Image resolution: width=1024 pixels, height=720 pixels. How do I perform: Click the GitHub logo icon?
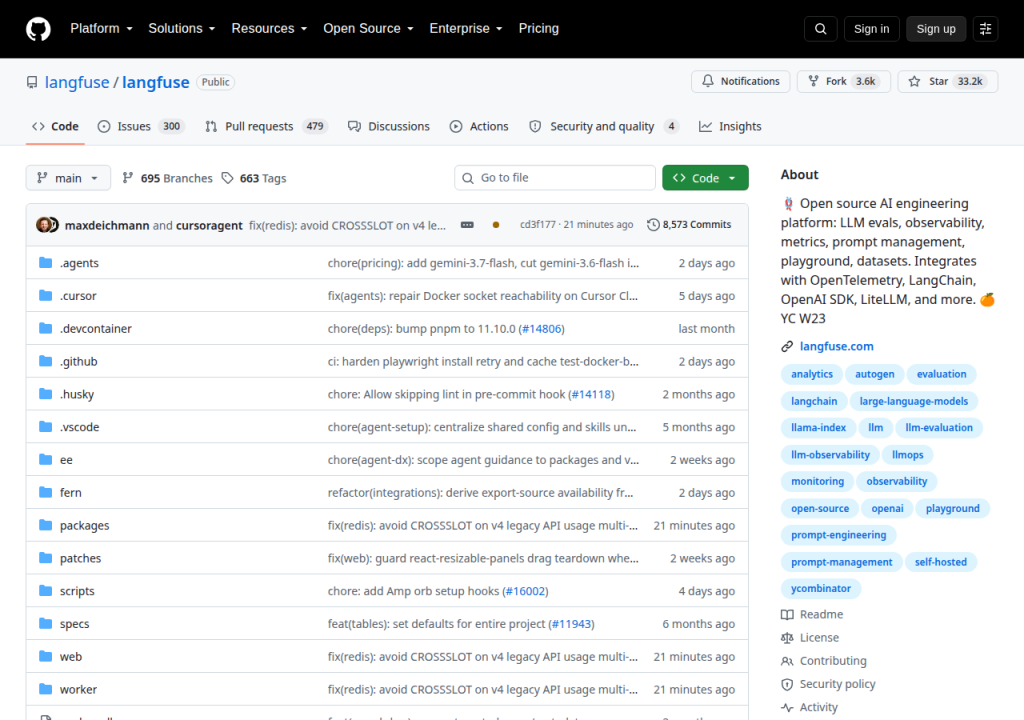pyautogui.click(x=38, y=29)
